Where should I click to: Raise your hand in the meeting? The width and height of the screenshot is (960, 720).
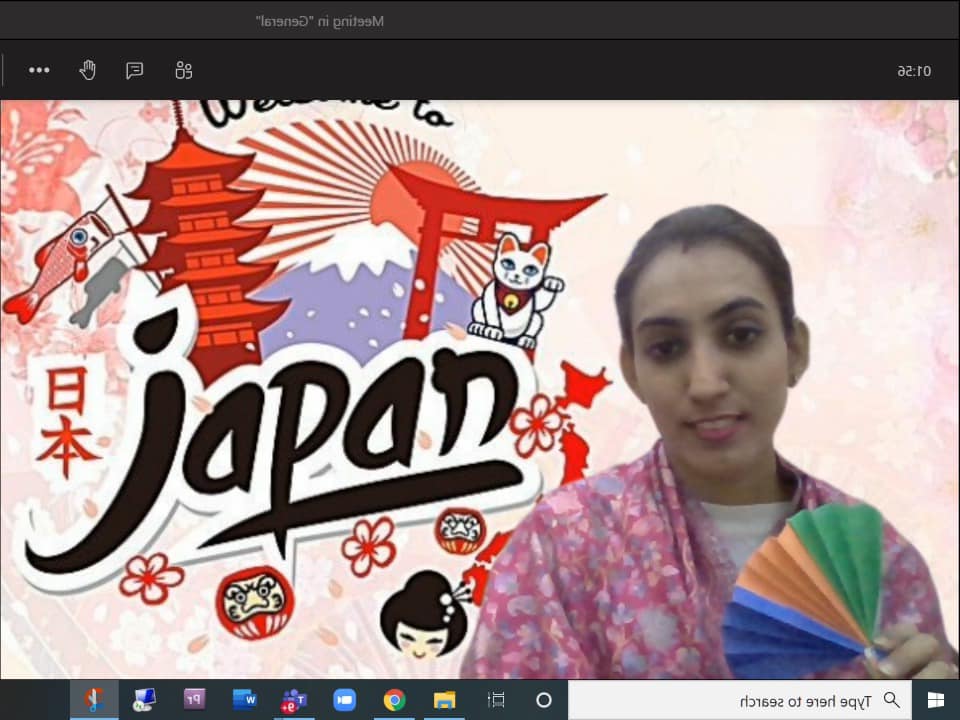click(x=88, y=70)
